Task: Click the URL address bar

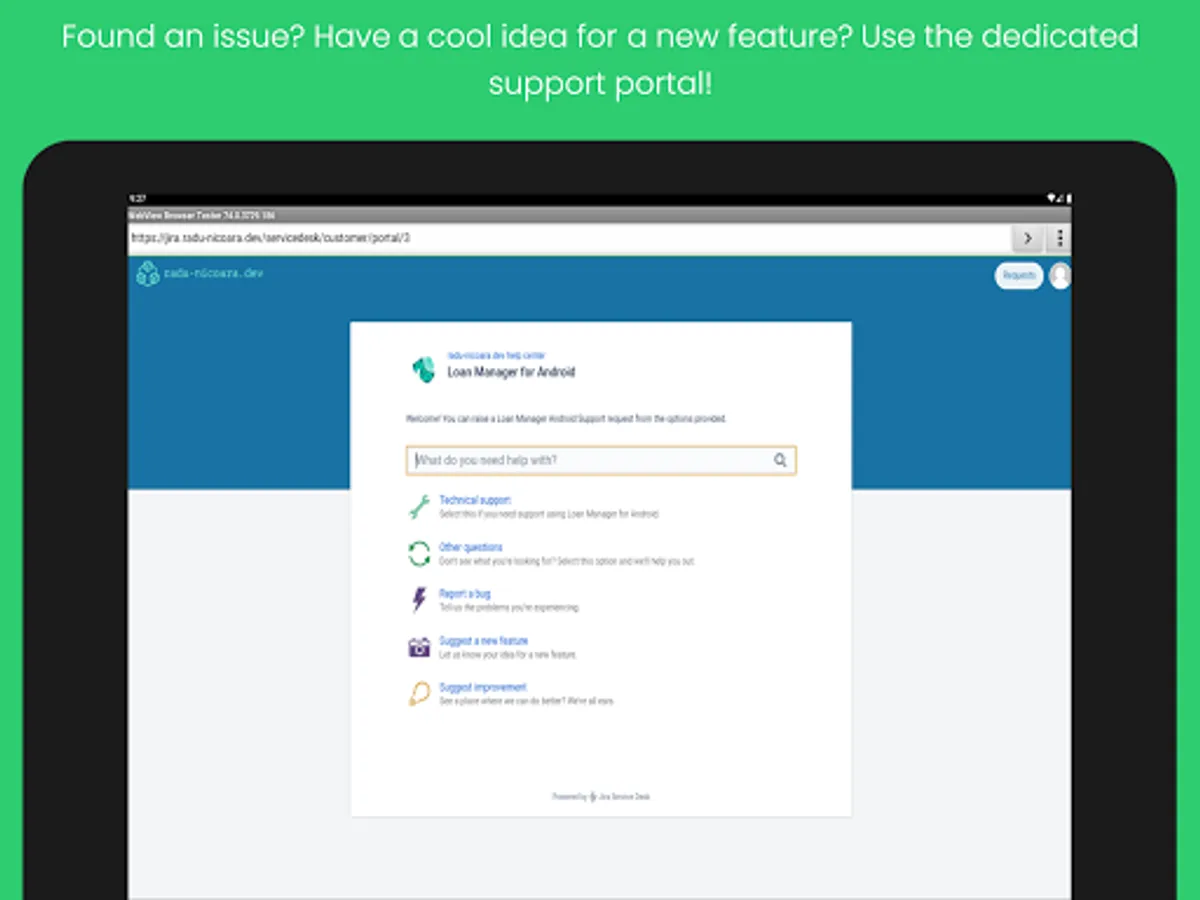Action: (568, 239)
